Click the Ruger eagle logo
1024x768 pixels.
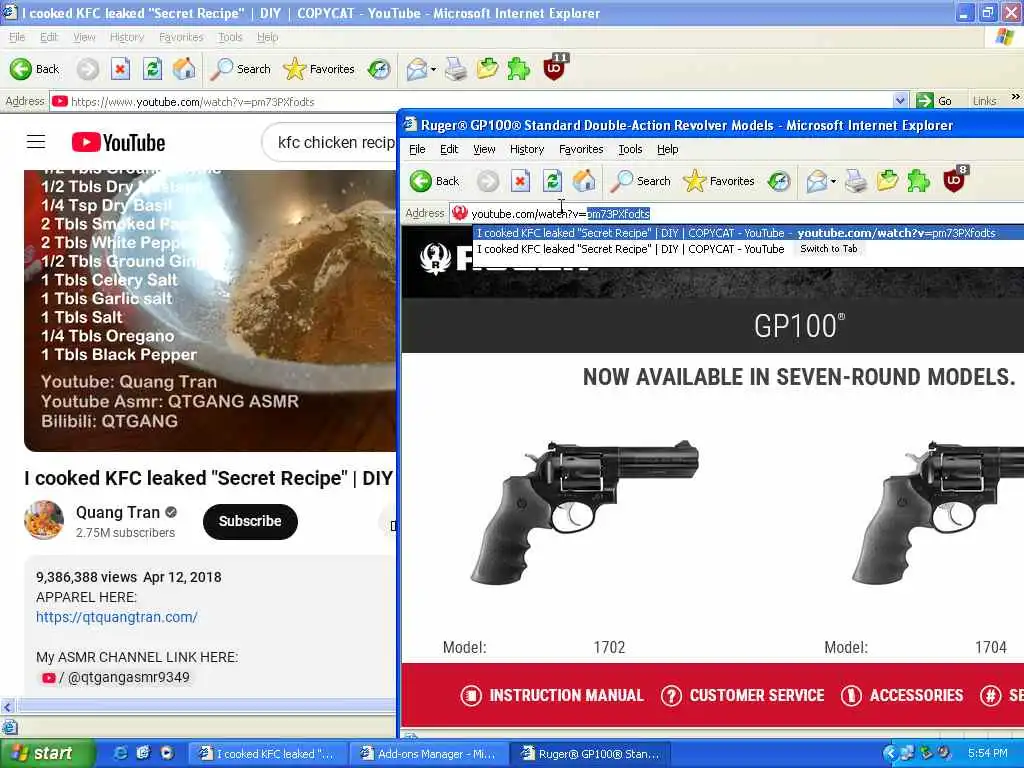[x=436, y=259]
